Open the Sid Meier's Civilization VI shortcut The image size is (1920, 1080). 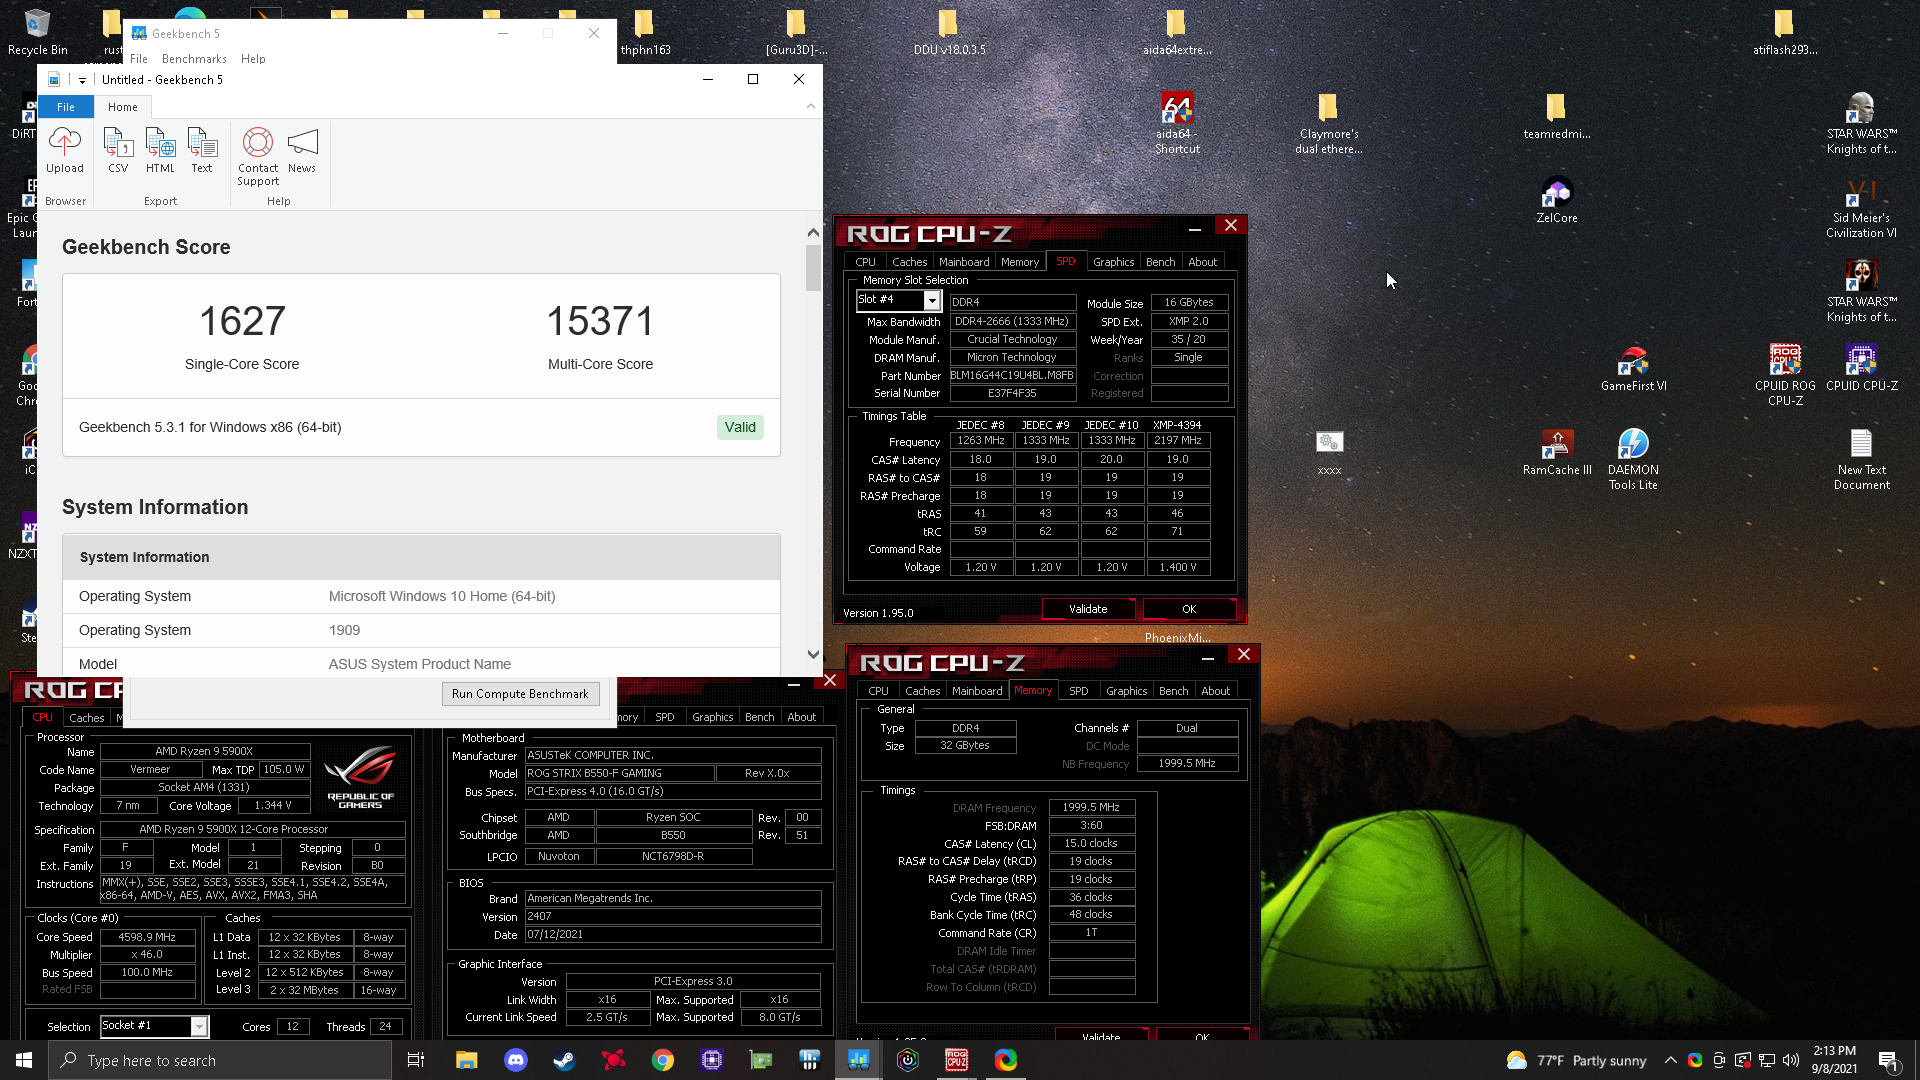pyautogui.click(x=1861, y=207)
